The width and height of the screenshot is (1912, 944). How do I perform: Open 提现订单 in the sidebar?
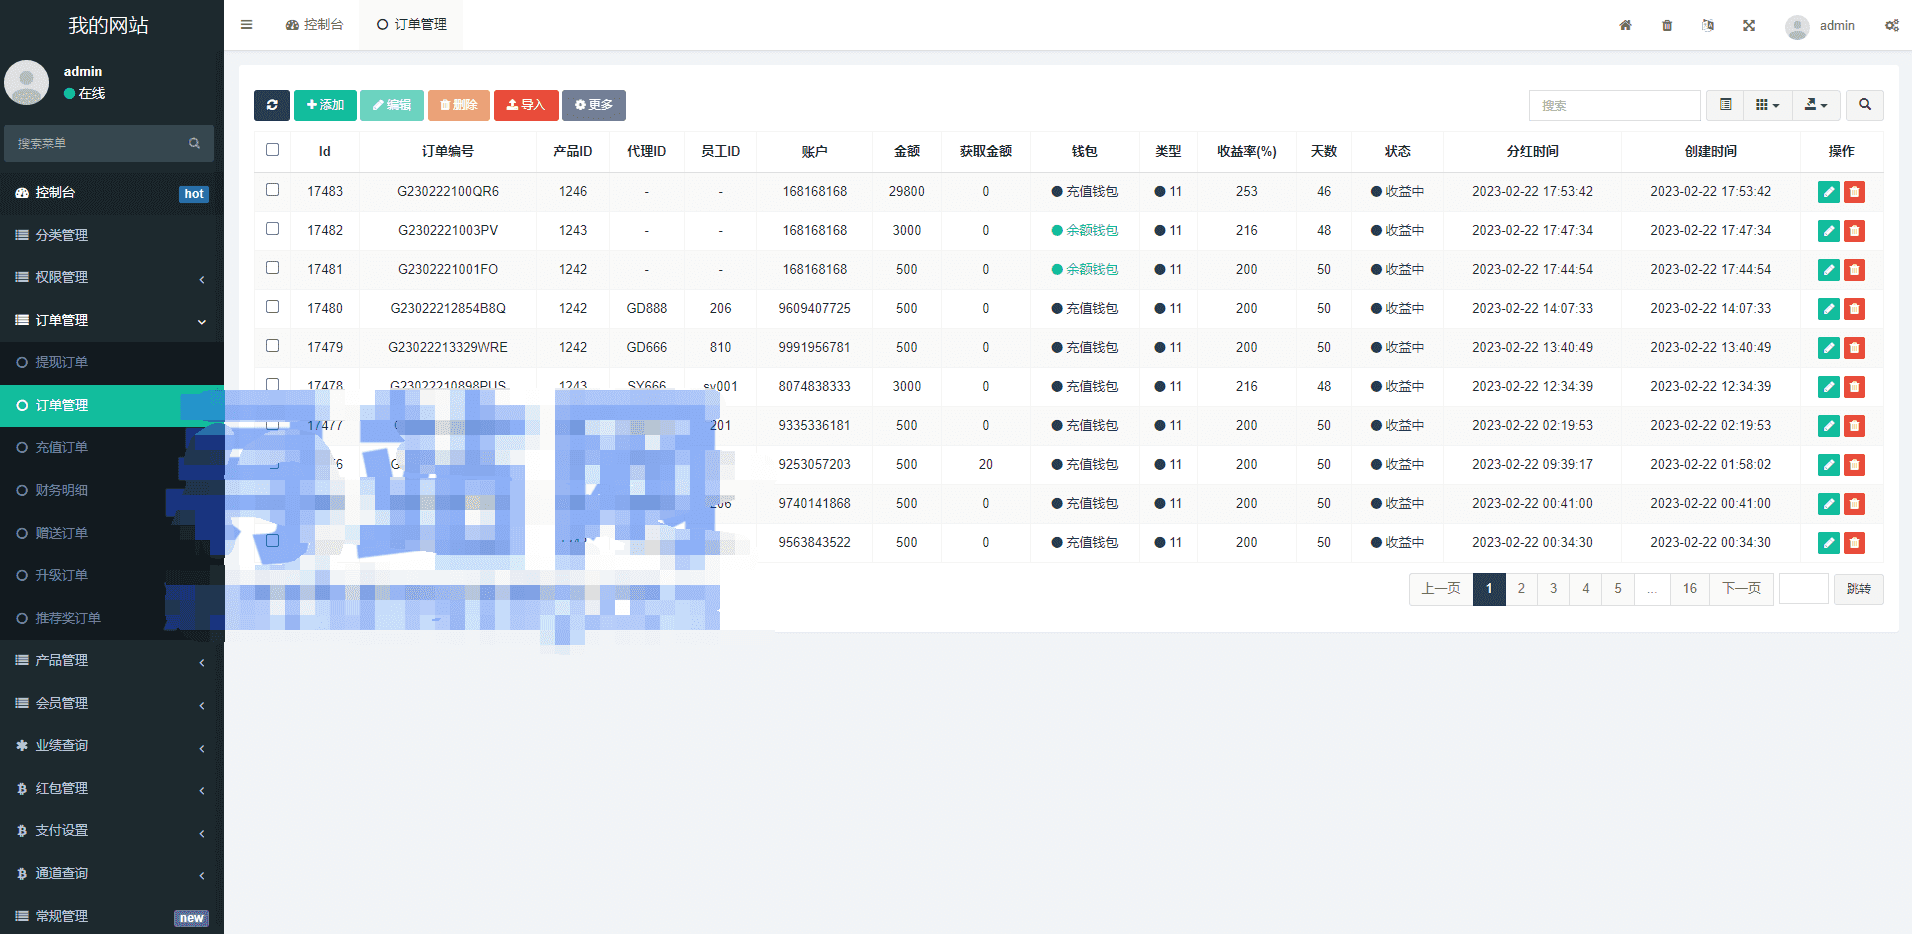click(x=62, y=363)
